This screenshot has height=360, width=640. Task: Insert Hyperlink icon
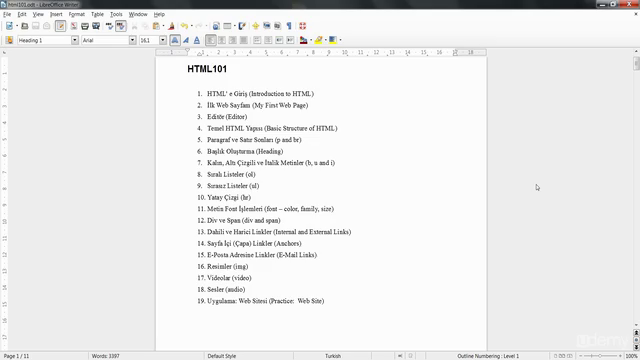(x=216, y=26)
